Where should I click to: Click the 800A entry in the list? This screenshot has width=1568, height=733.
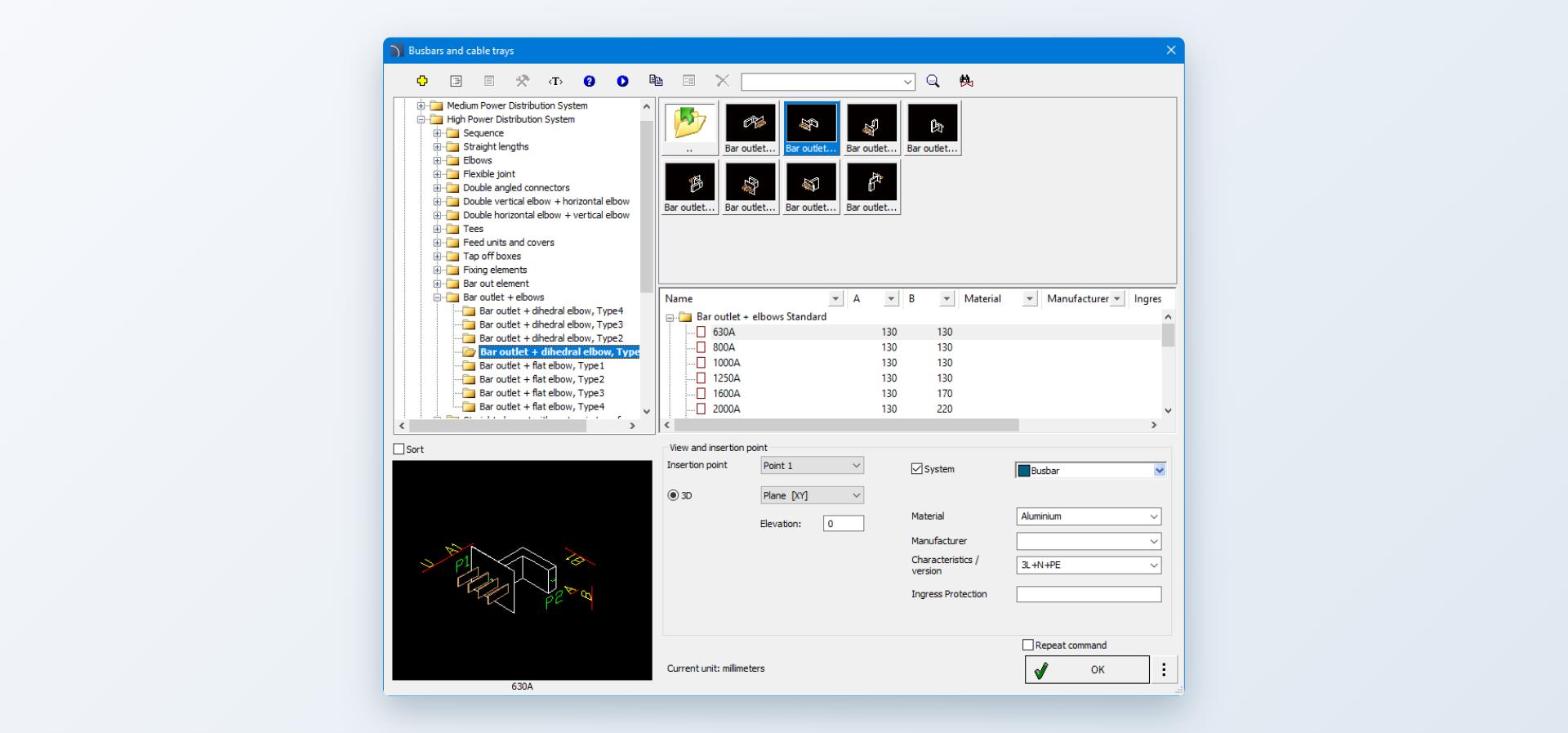pos(724,348)
